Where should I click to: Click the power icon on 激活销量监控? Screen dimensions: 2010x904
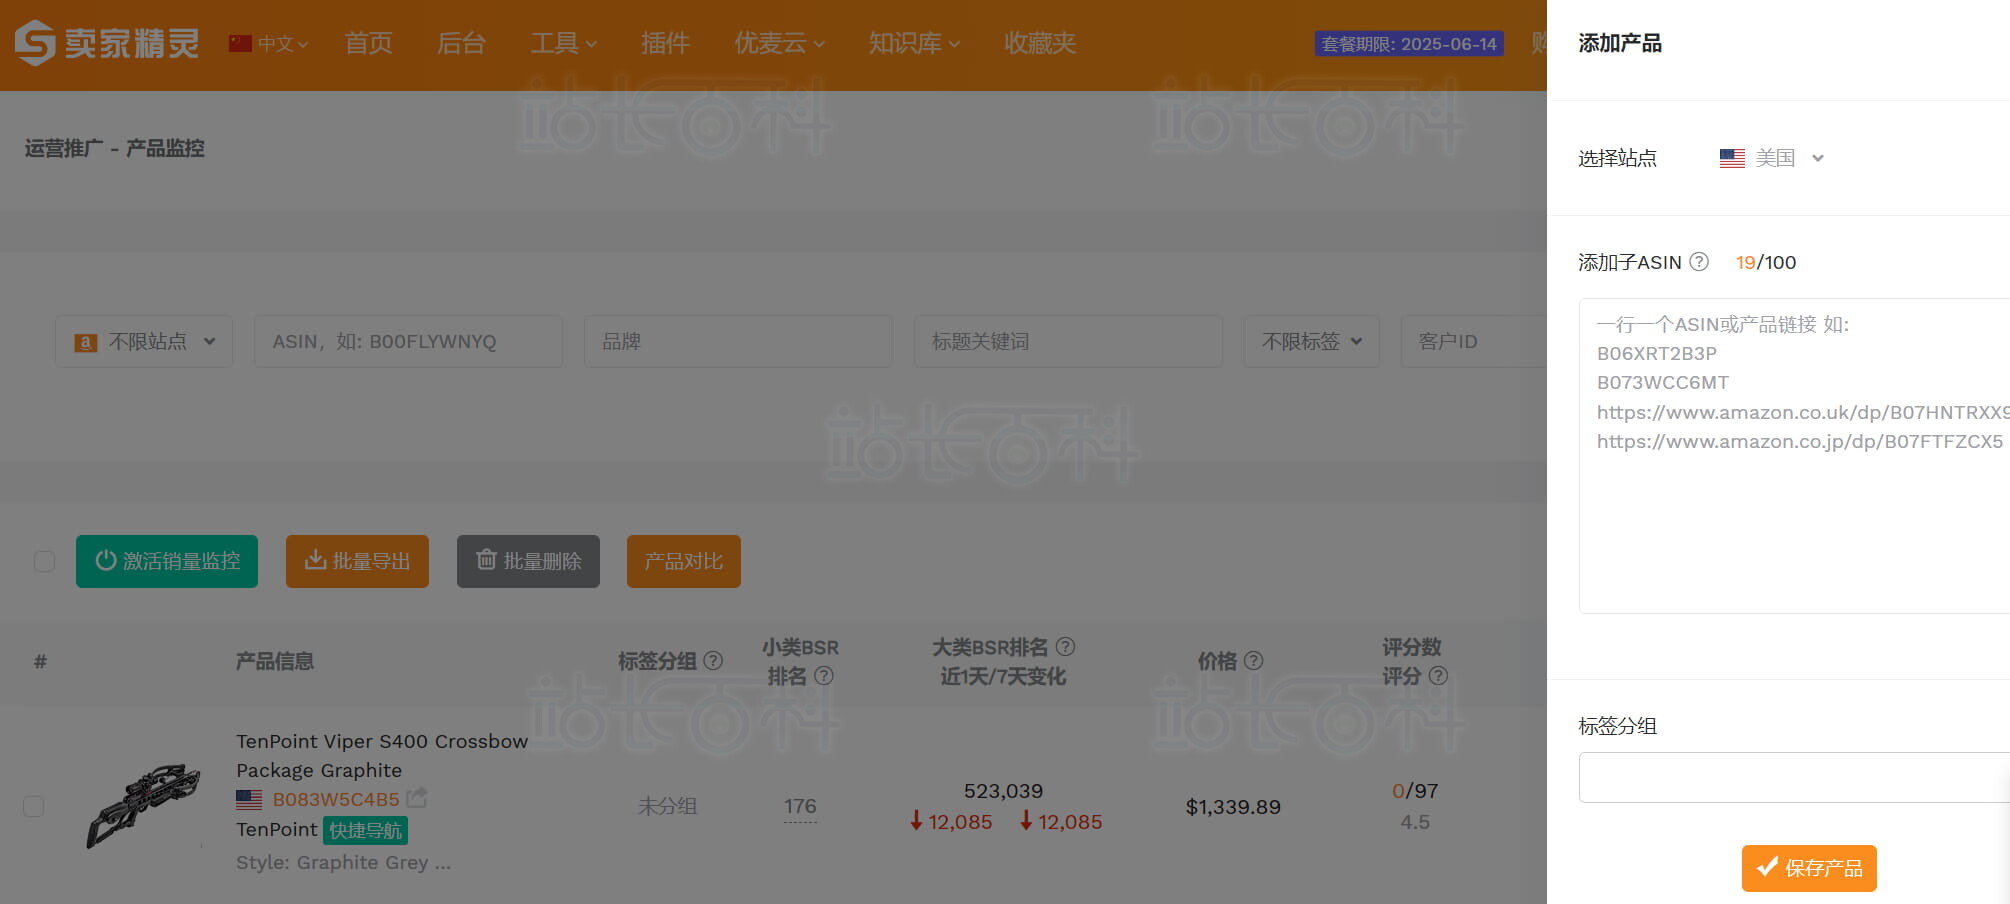pyautogui.click(x=107, y=561)
